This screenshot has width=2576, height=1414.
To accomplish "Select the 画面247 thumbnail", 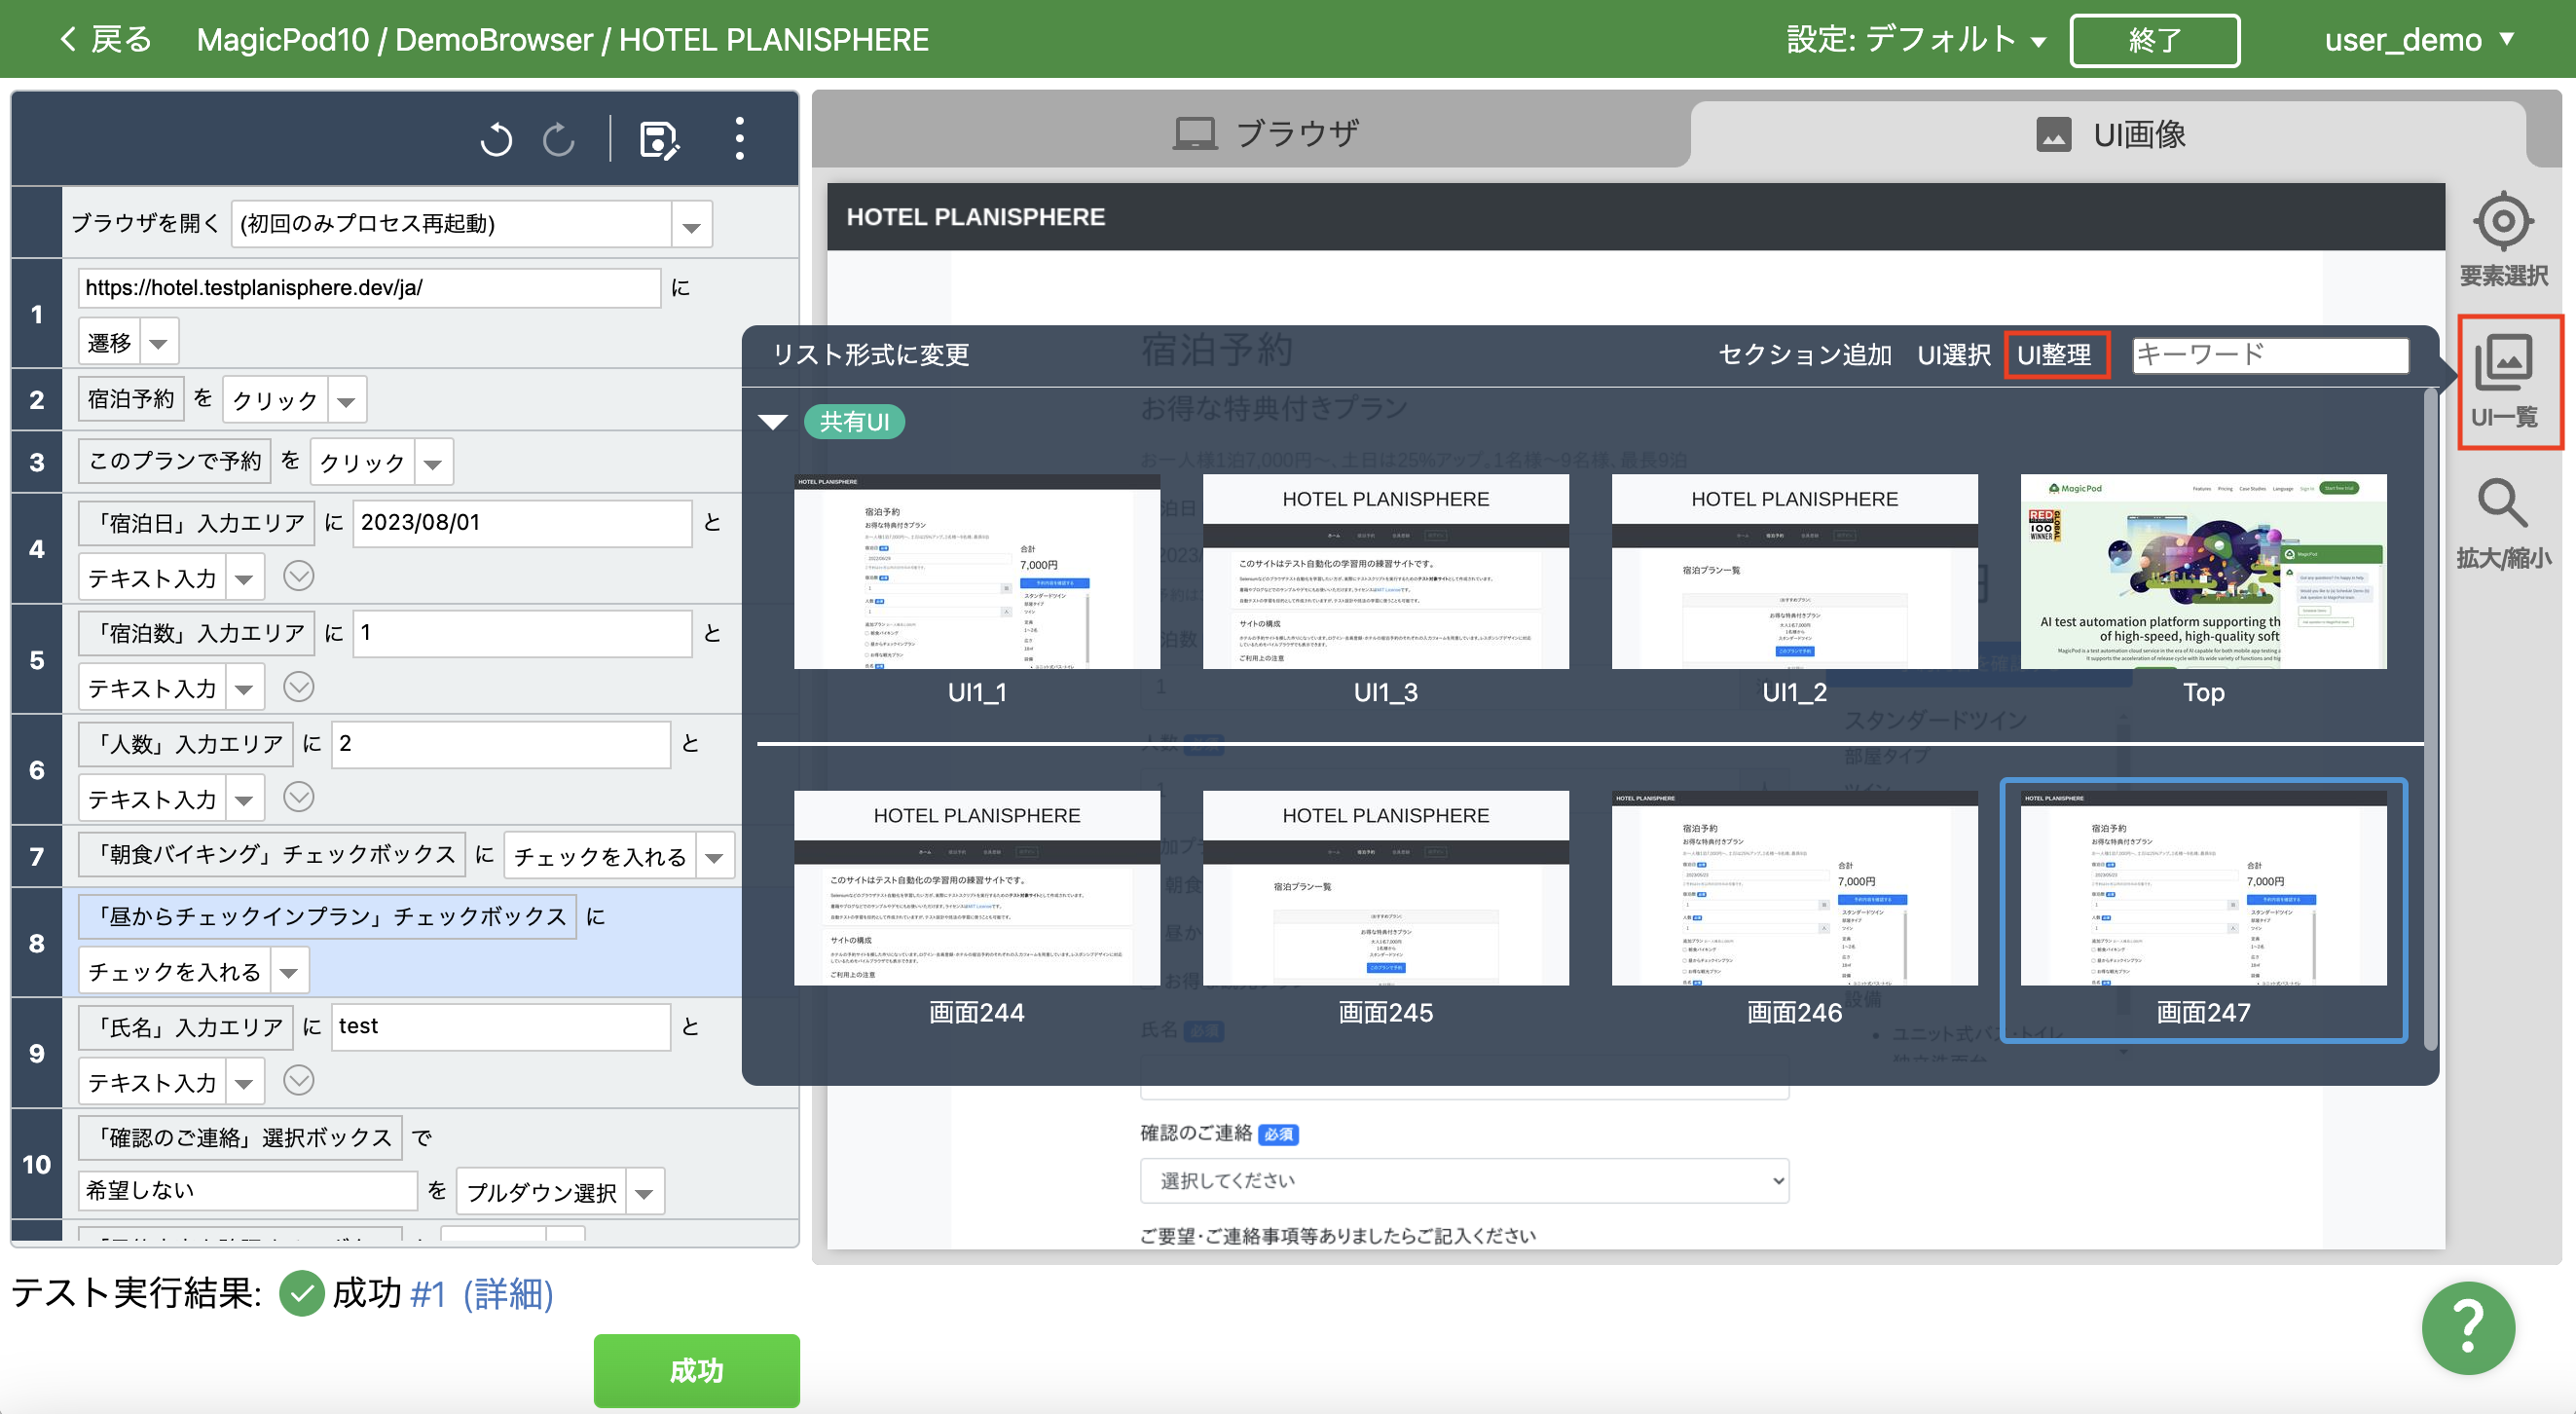I will click(x=2203, y=888).
